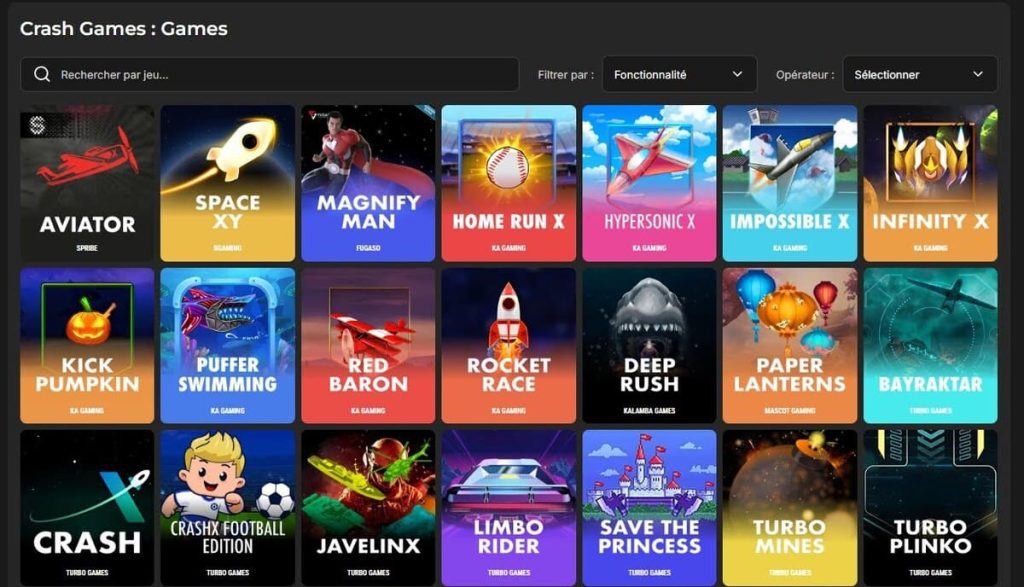Viewport: 1024px width, 587px height.
Task: Launch the Bayraktar game
Action: pos(930,345)
